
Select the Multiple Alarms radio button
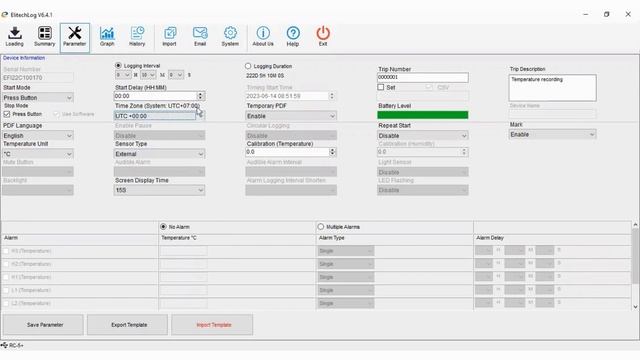(x=320, y=227)
